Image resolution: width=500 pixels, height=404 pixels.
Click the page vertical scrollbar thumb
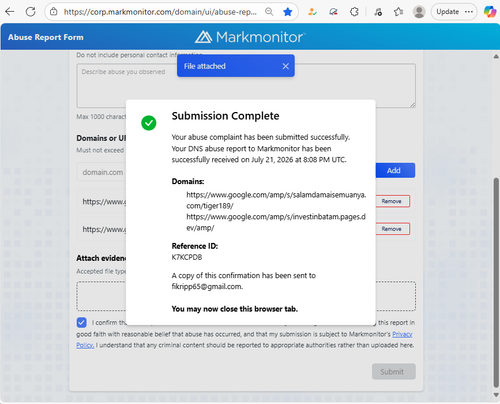point(496,283)
